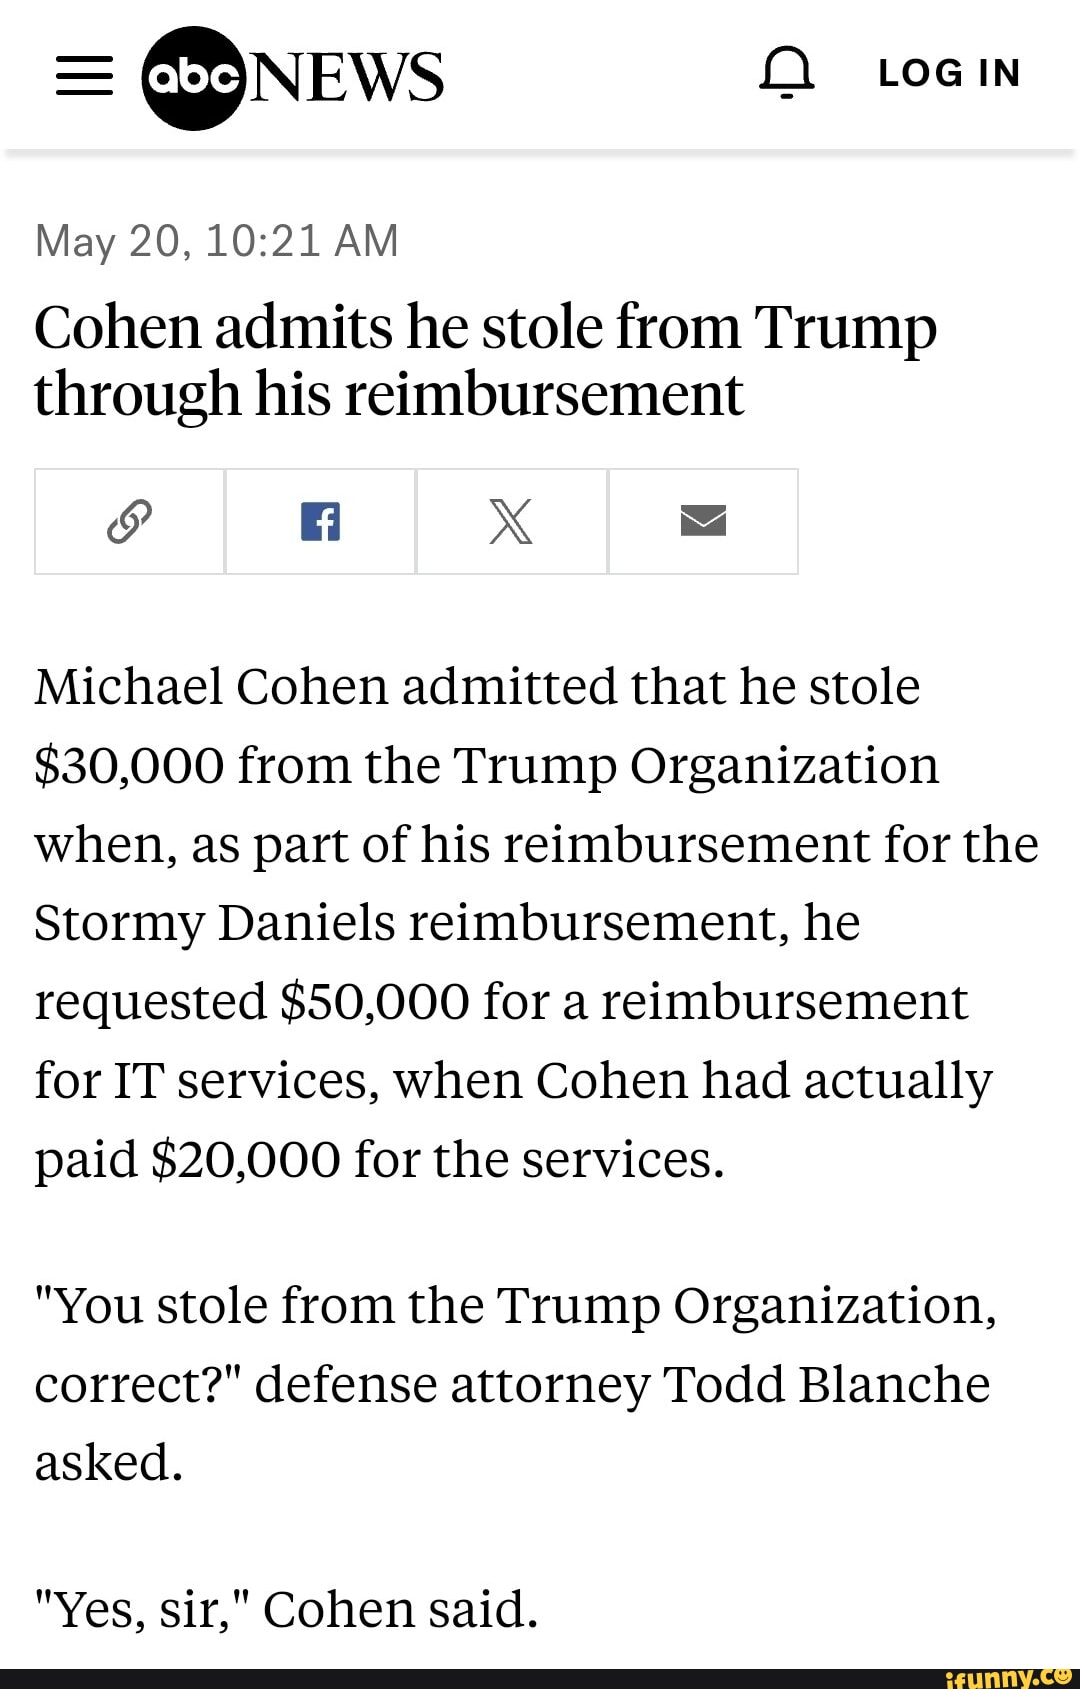Click the $20,000 amount in the article
The image size is (1080, 1689).
point(245,1160)
